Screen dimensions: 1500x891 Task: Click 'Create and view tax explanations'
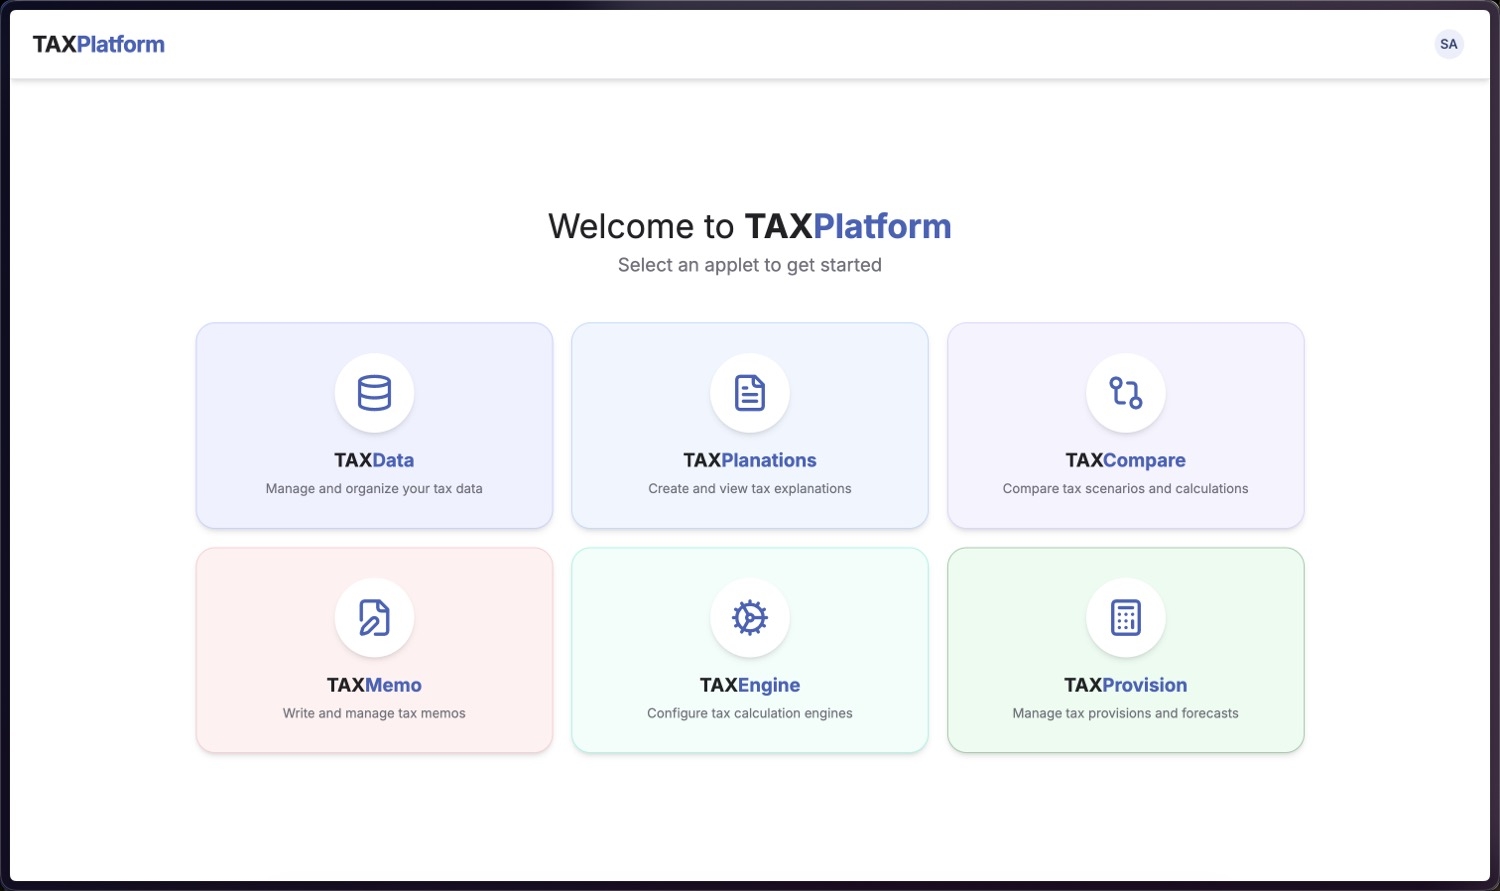(x=750, y=489)
